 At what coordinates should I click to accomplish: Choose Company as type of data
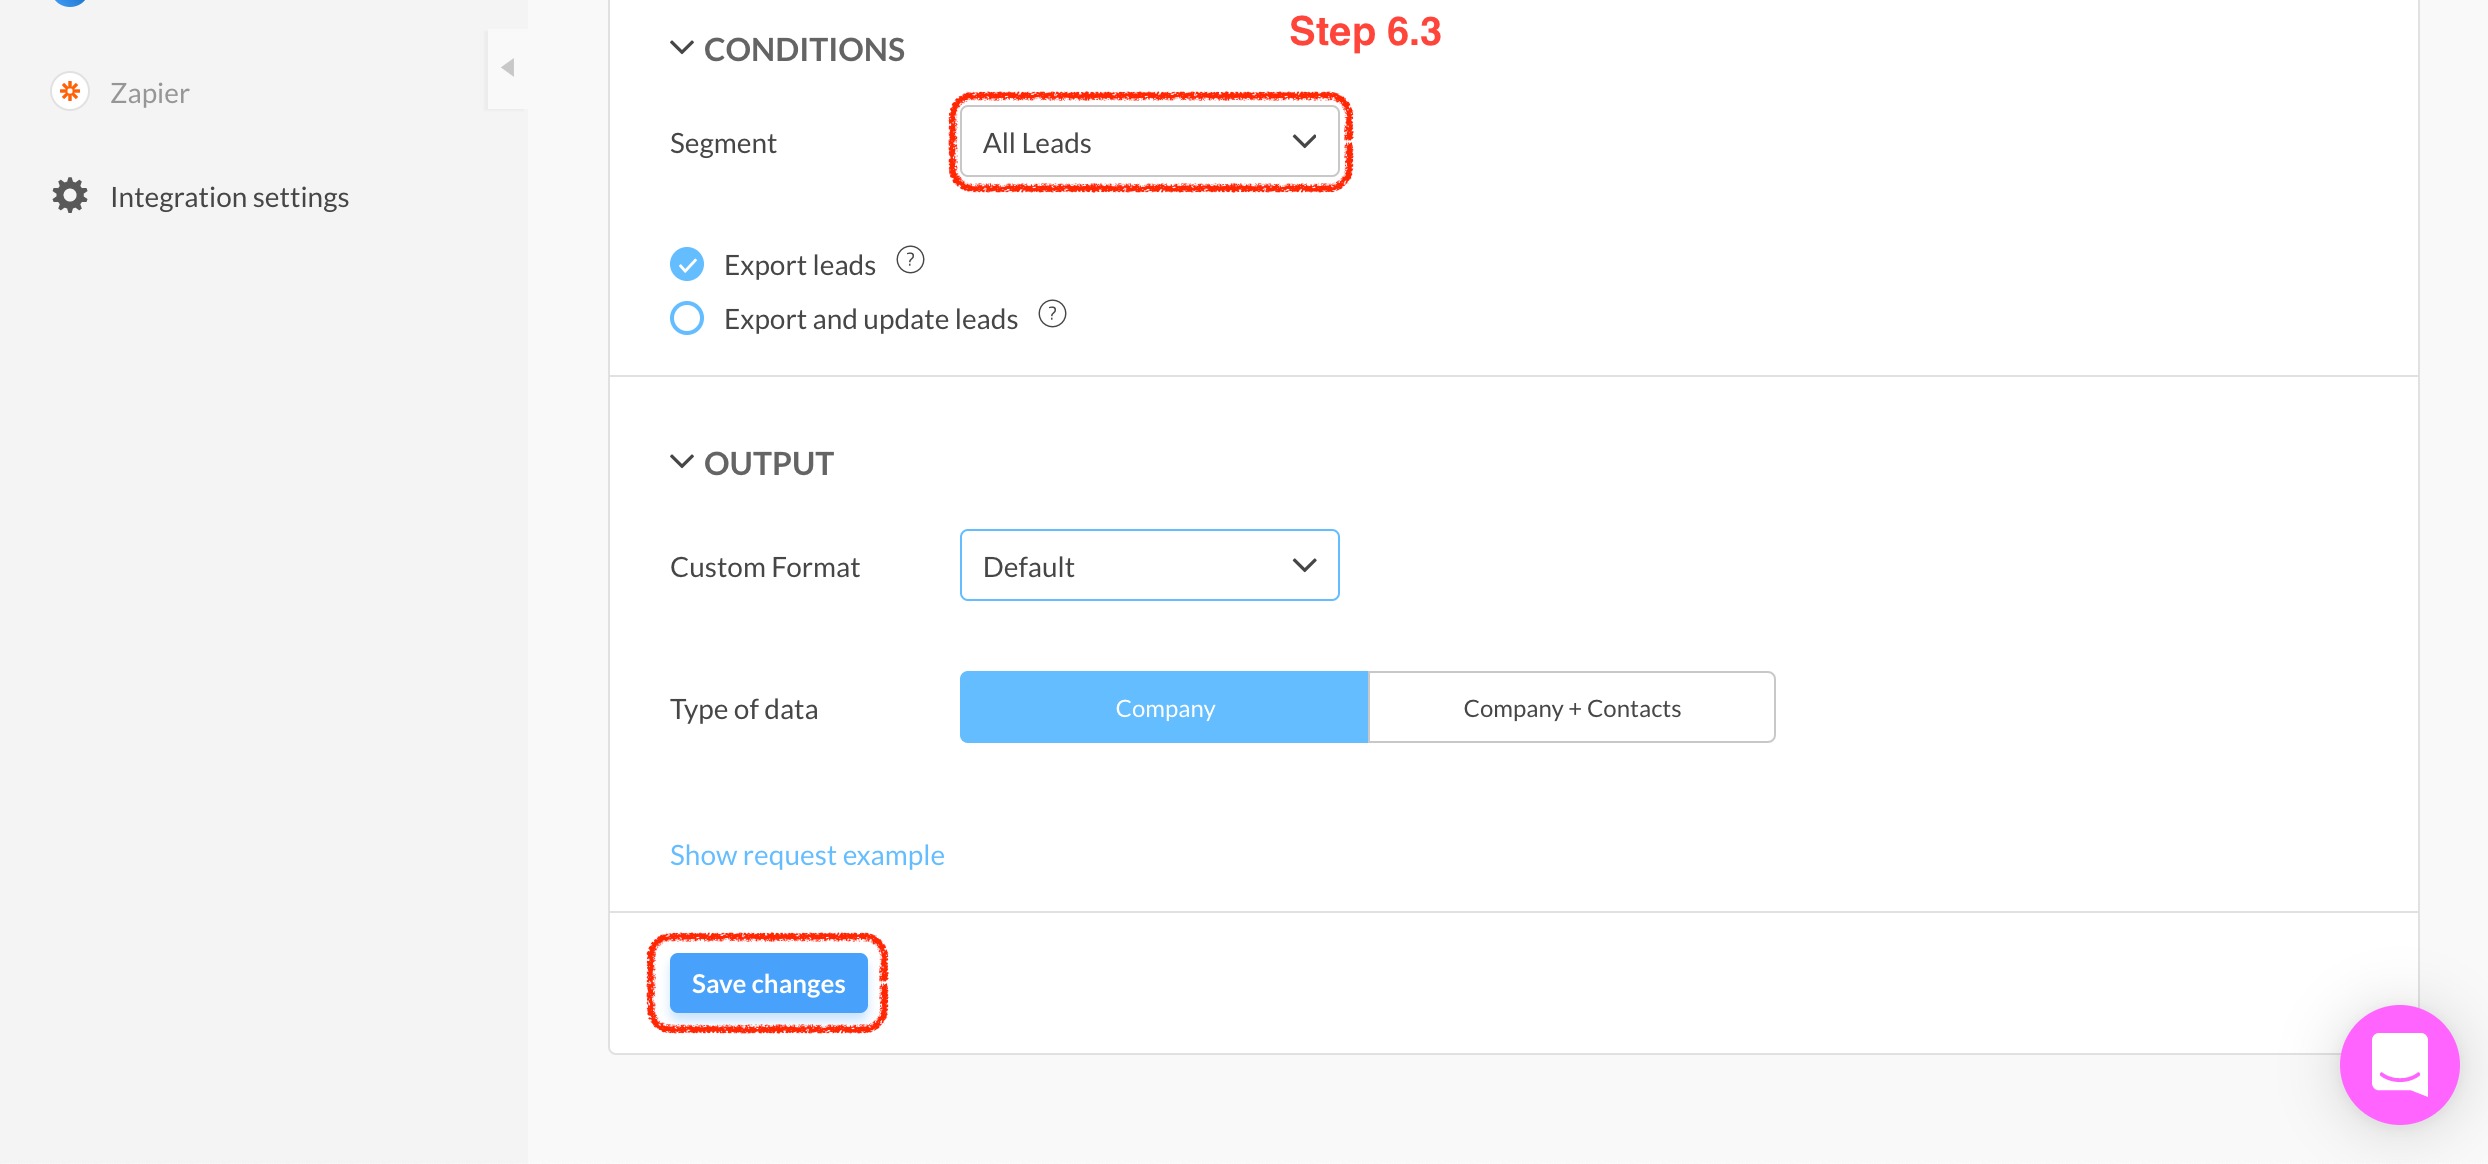pyautogui.click(x=1164, y=707)
